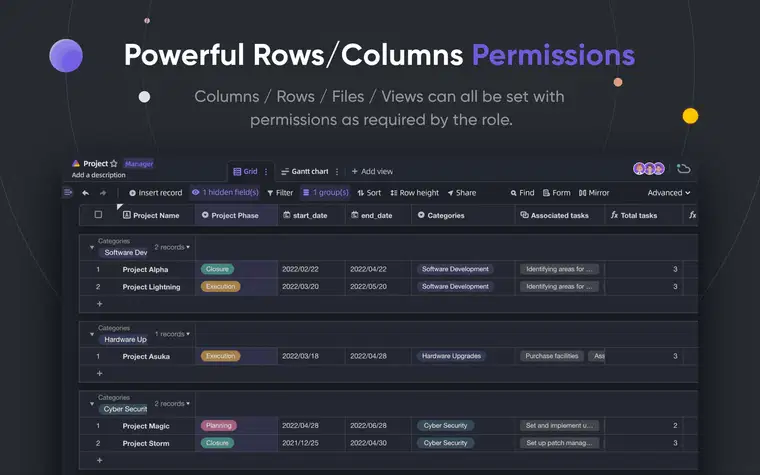760x475 pixels.
Task: Collapse the Cyber Security group
Action: [92, 403]
